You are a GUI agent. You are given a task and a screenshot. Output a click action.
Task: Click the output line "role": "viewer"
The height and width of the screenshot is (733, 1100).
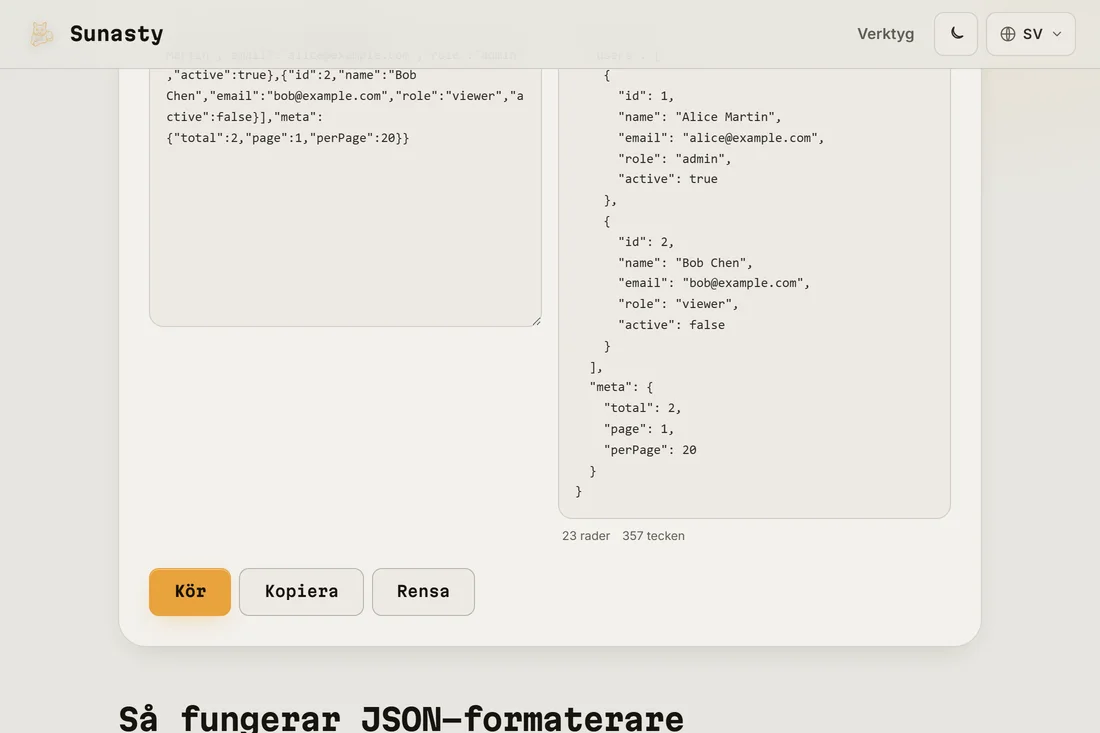pos(678,304)
